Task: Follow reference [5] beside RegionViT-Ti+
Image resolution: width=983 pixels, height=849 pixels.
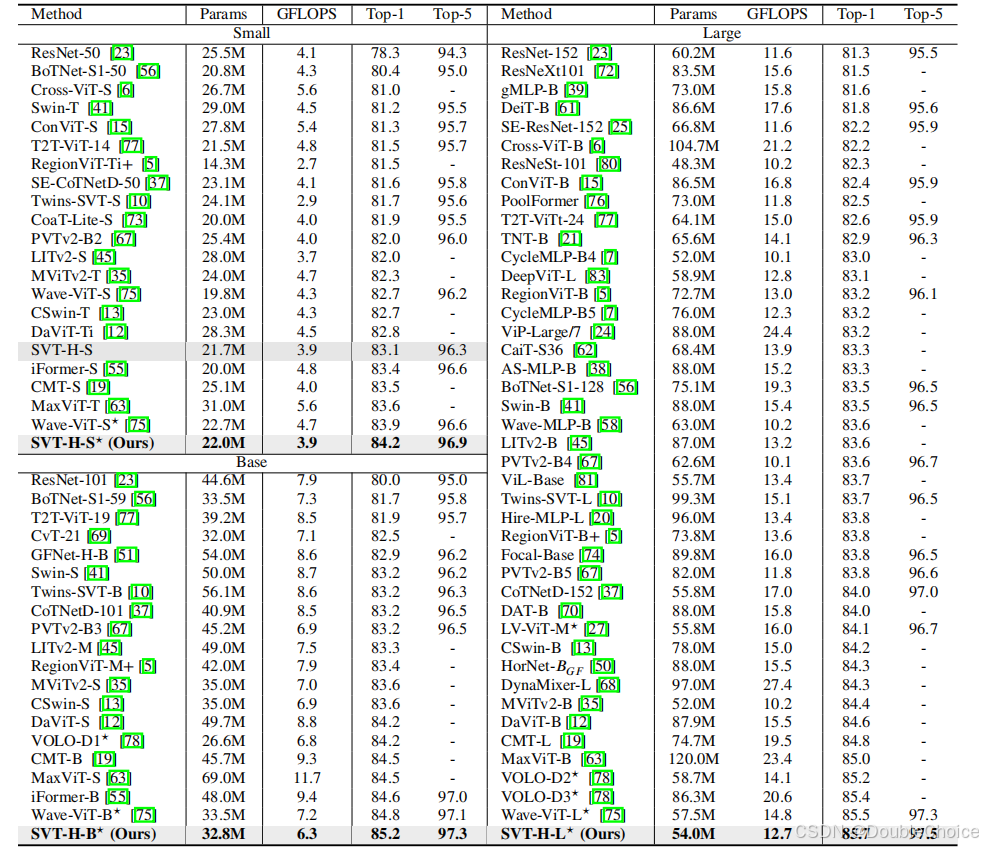Action: point(150,164)
